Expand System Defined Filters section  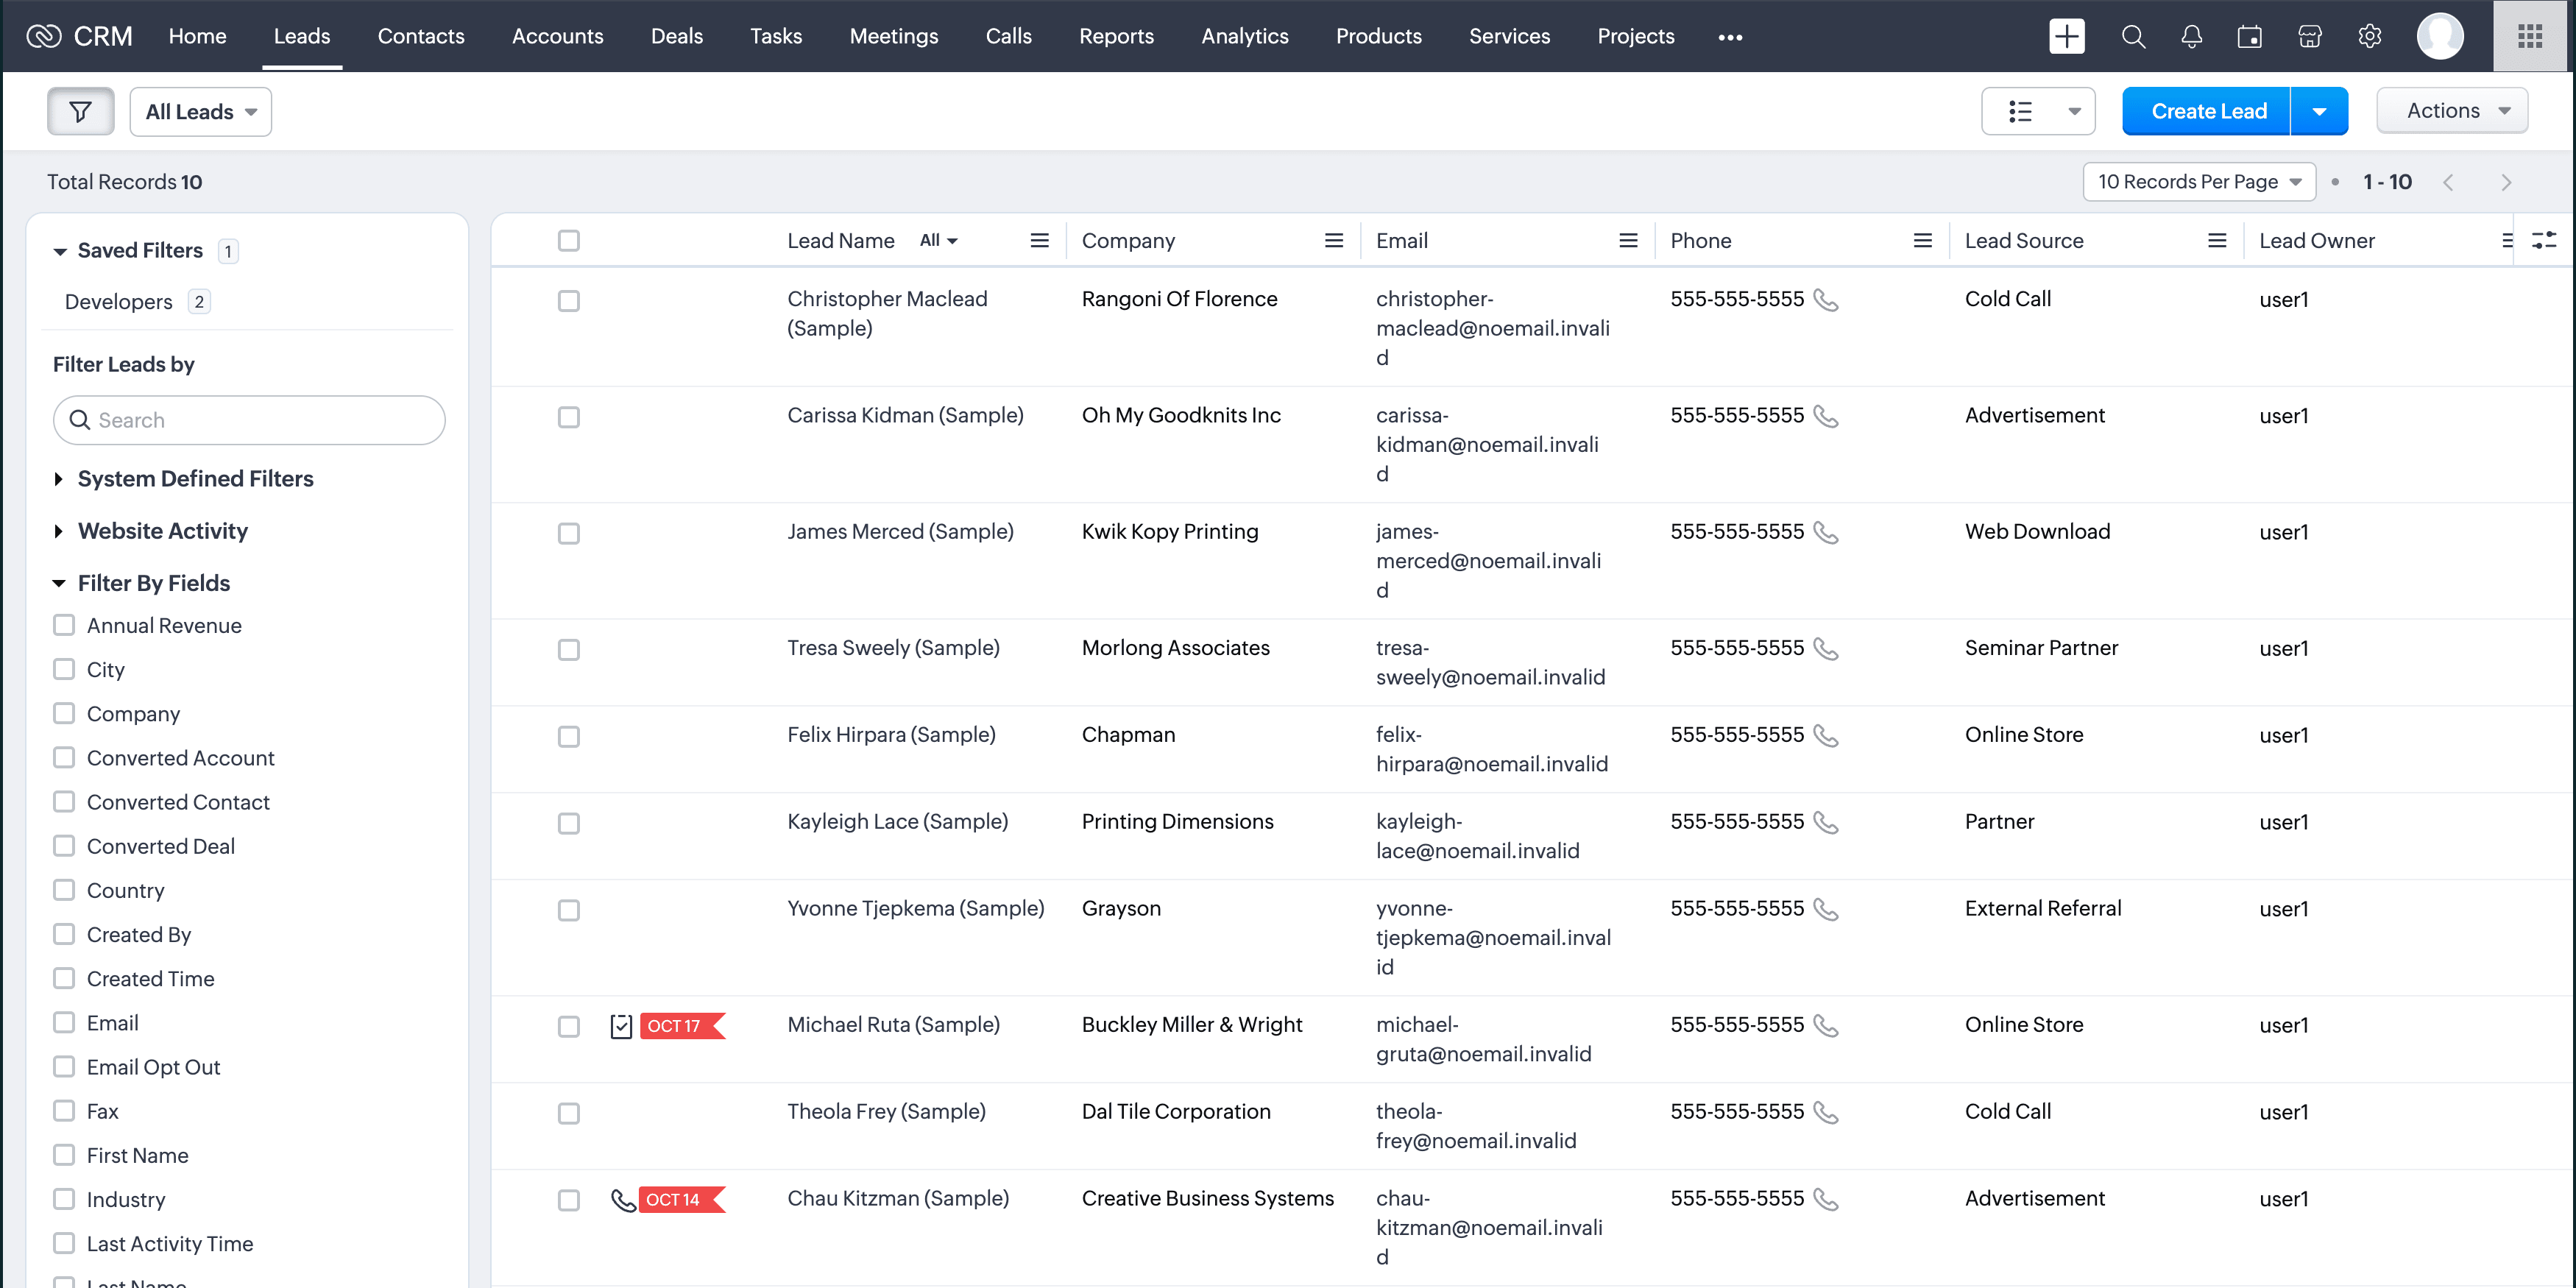pos(195,479)
